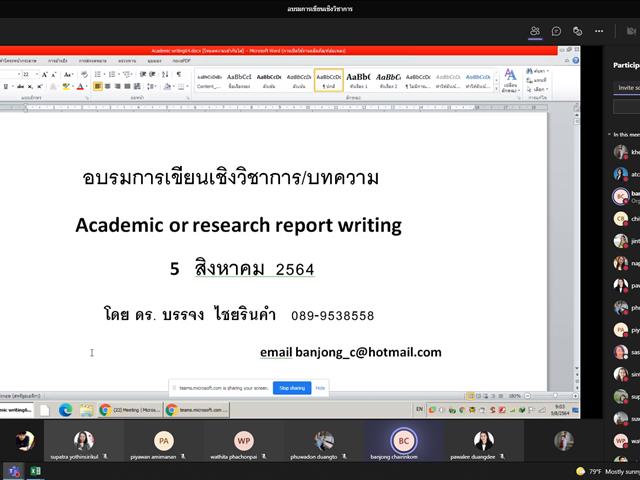Image resolution: width=640 pixels, height=480 pixels.
Task: Click the Teams icon in the bottom taskbar
Action: coord(13,471)
